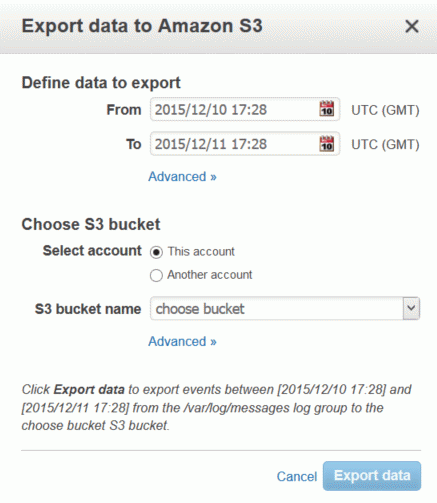This screenshot has width=437, height=503.
Task: Click the 'Another account' label text
Action: point(210,275)
